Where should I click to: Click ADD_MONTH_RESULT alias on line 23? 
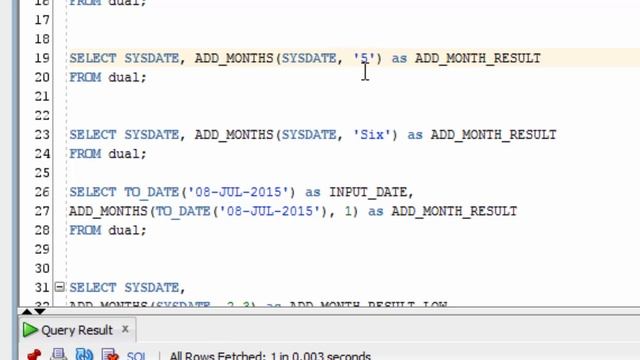(493, 135)
